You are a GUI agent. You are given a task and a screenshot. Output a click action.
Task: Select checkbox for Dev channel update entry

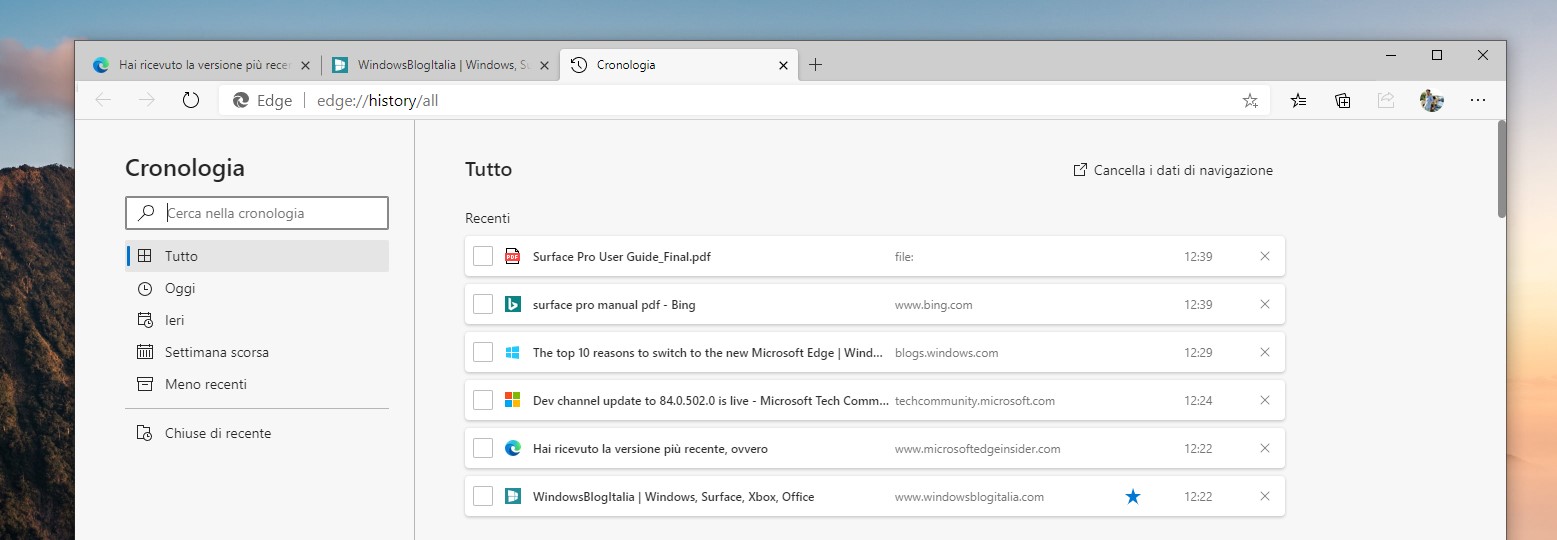tap(483, 400)
